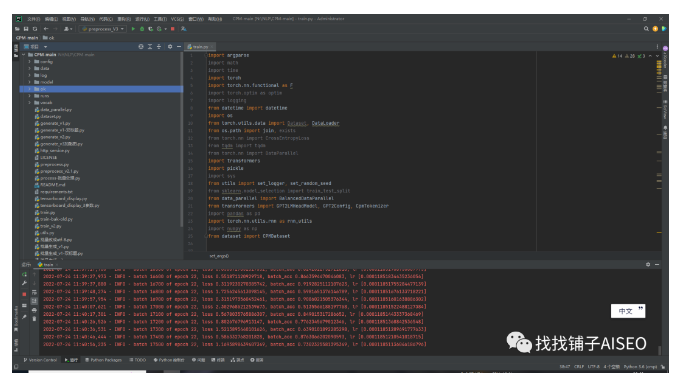Switch to the train.py editor tab
The height and width of the screenshot is (383, 684).
tap(199, 47)
